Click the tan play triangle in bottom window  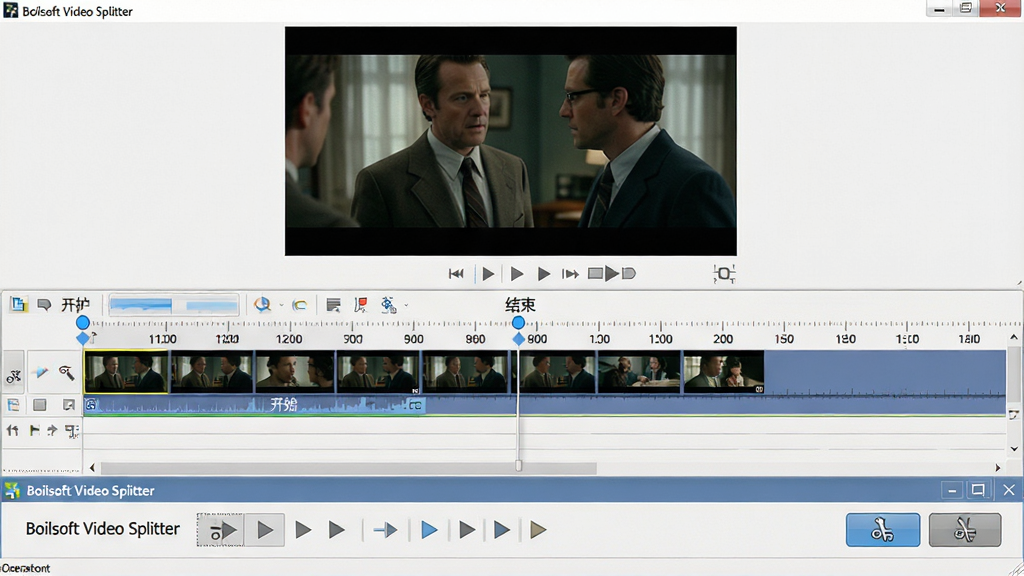[x=537, y=530]
